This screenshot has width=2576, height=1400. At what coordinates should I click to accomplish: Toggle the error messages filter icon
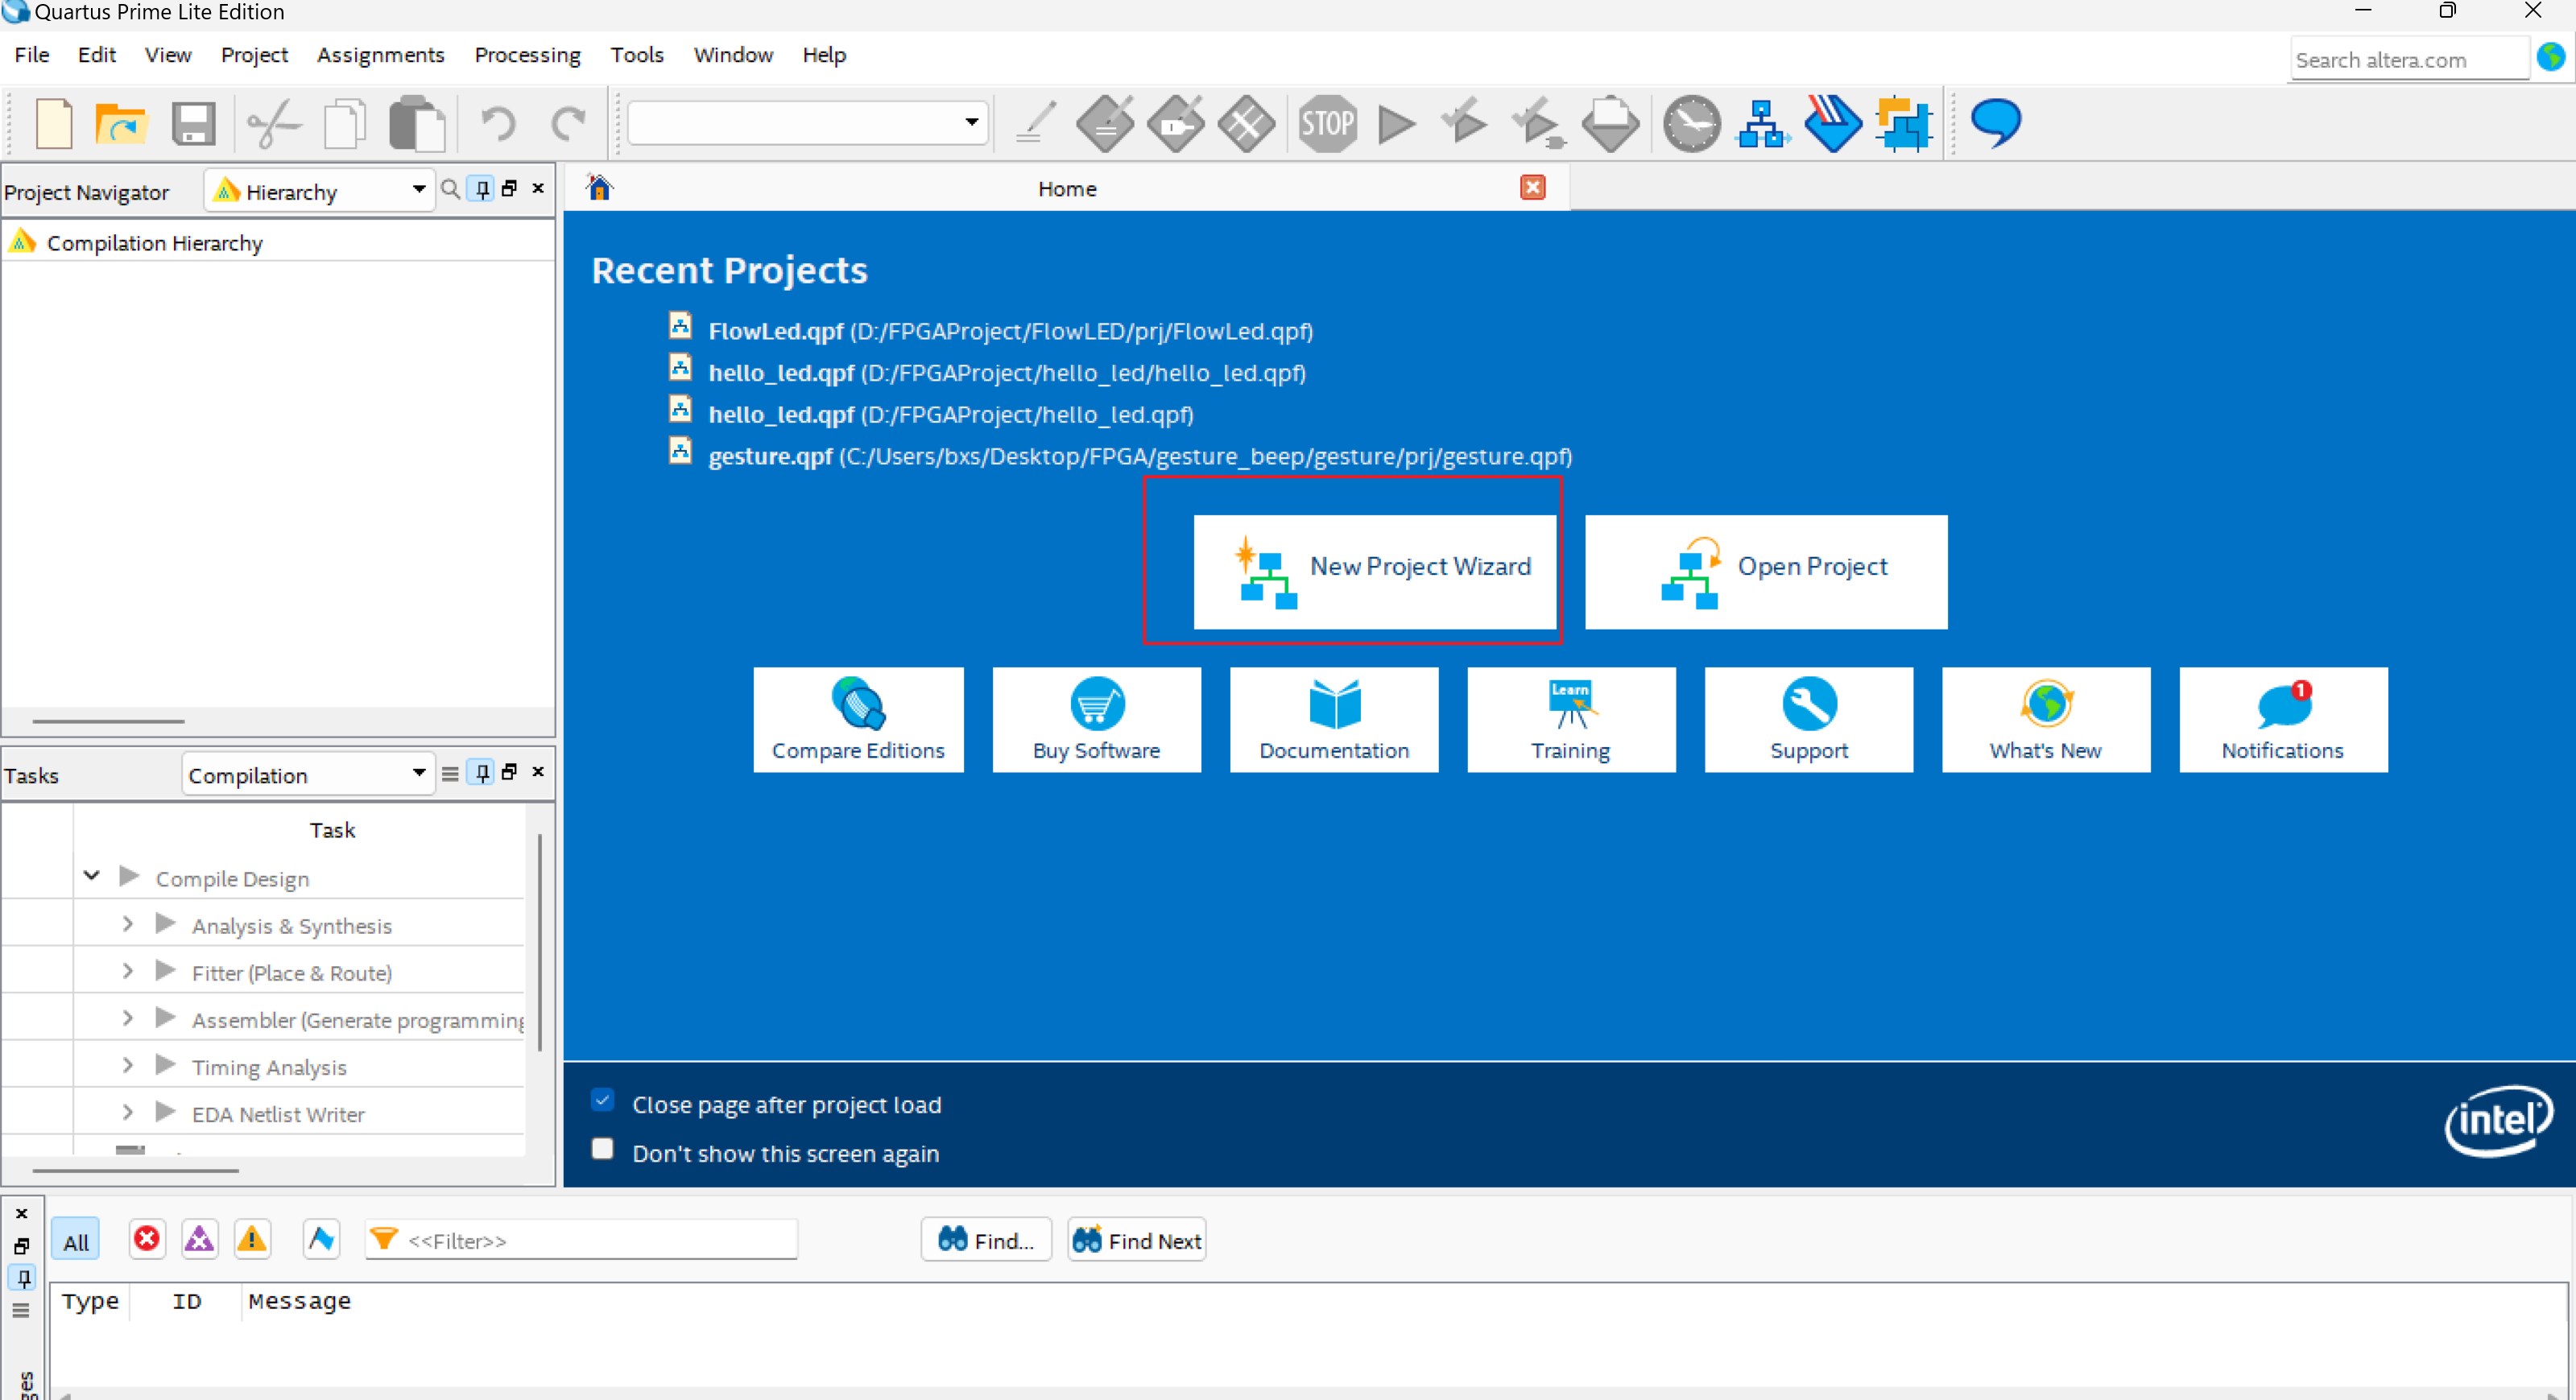[x=147, y=1239]
